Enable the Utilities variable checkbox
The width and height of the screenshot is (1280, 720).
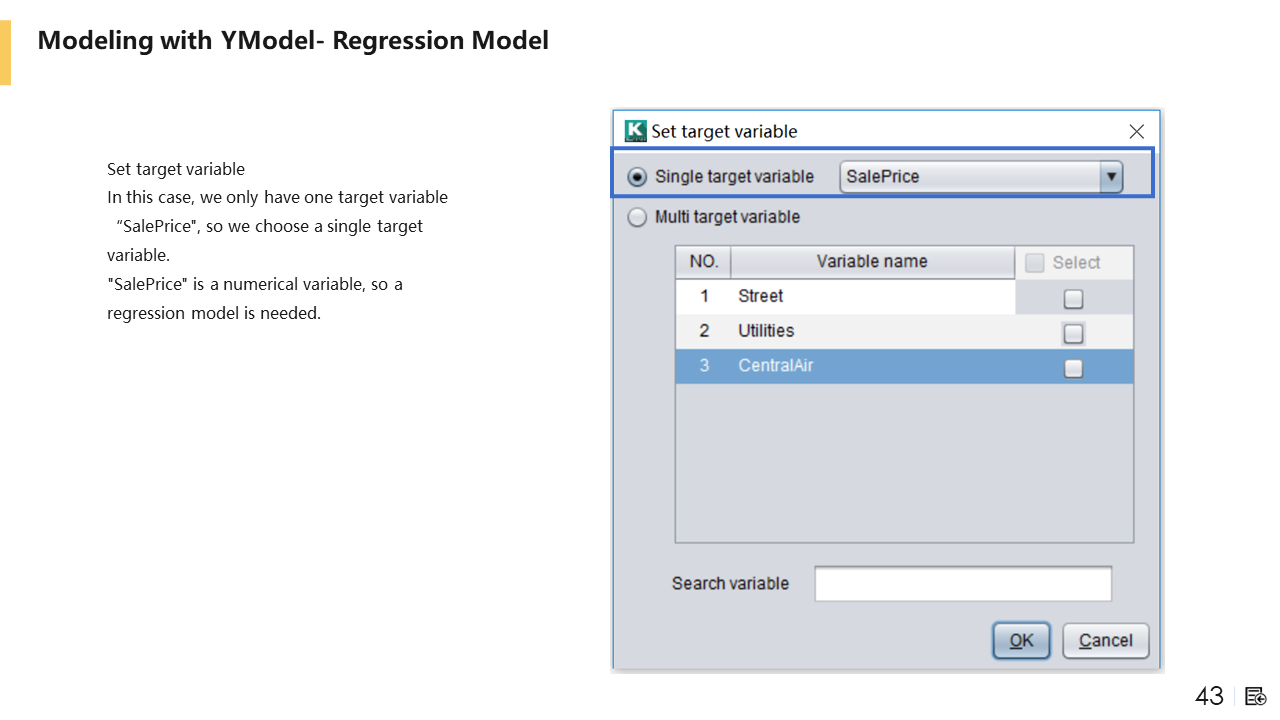[1073, 333]
